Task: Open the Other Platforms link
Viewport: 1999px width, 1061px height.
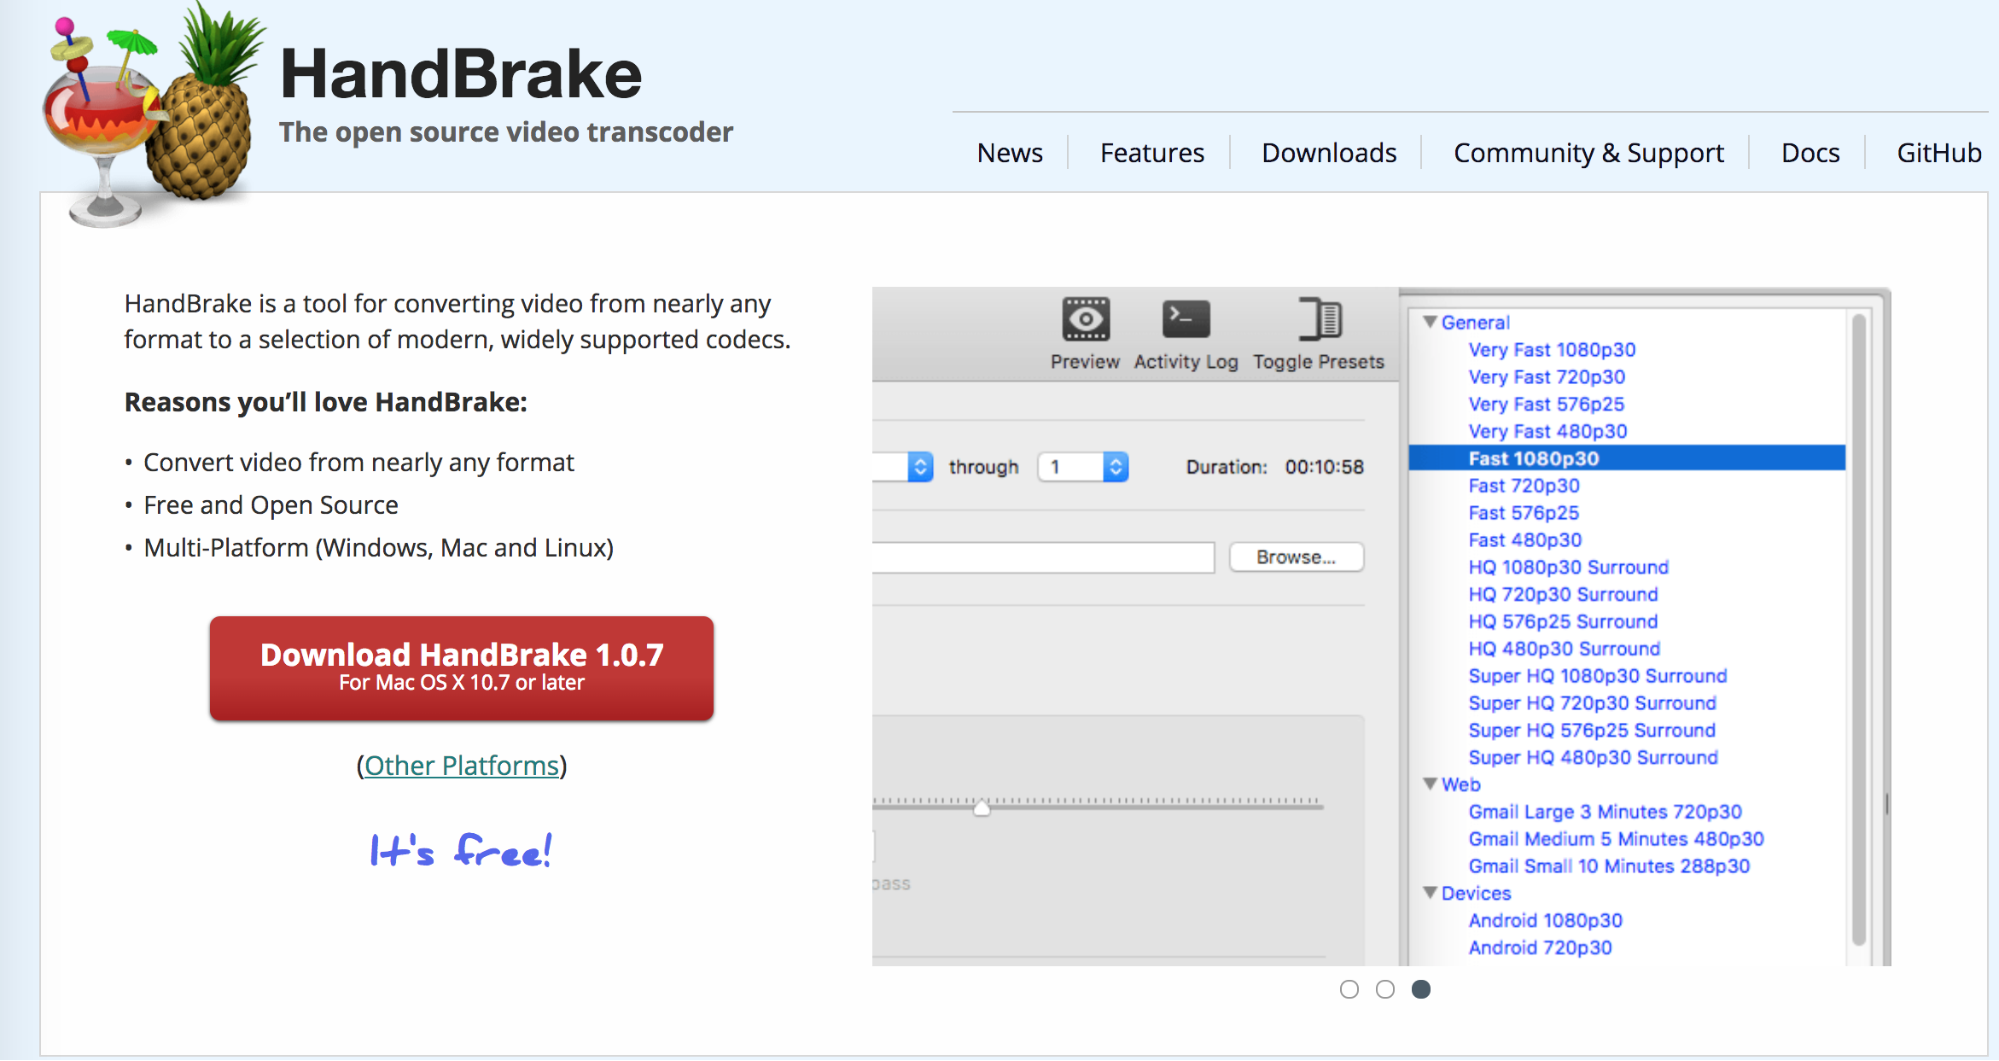Action: click(x=461, y=766)
